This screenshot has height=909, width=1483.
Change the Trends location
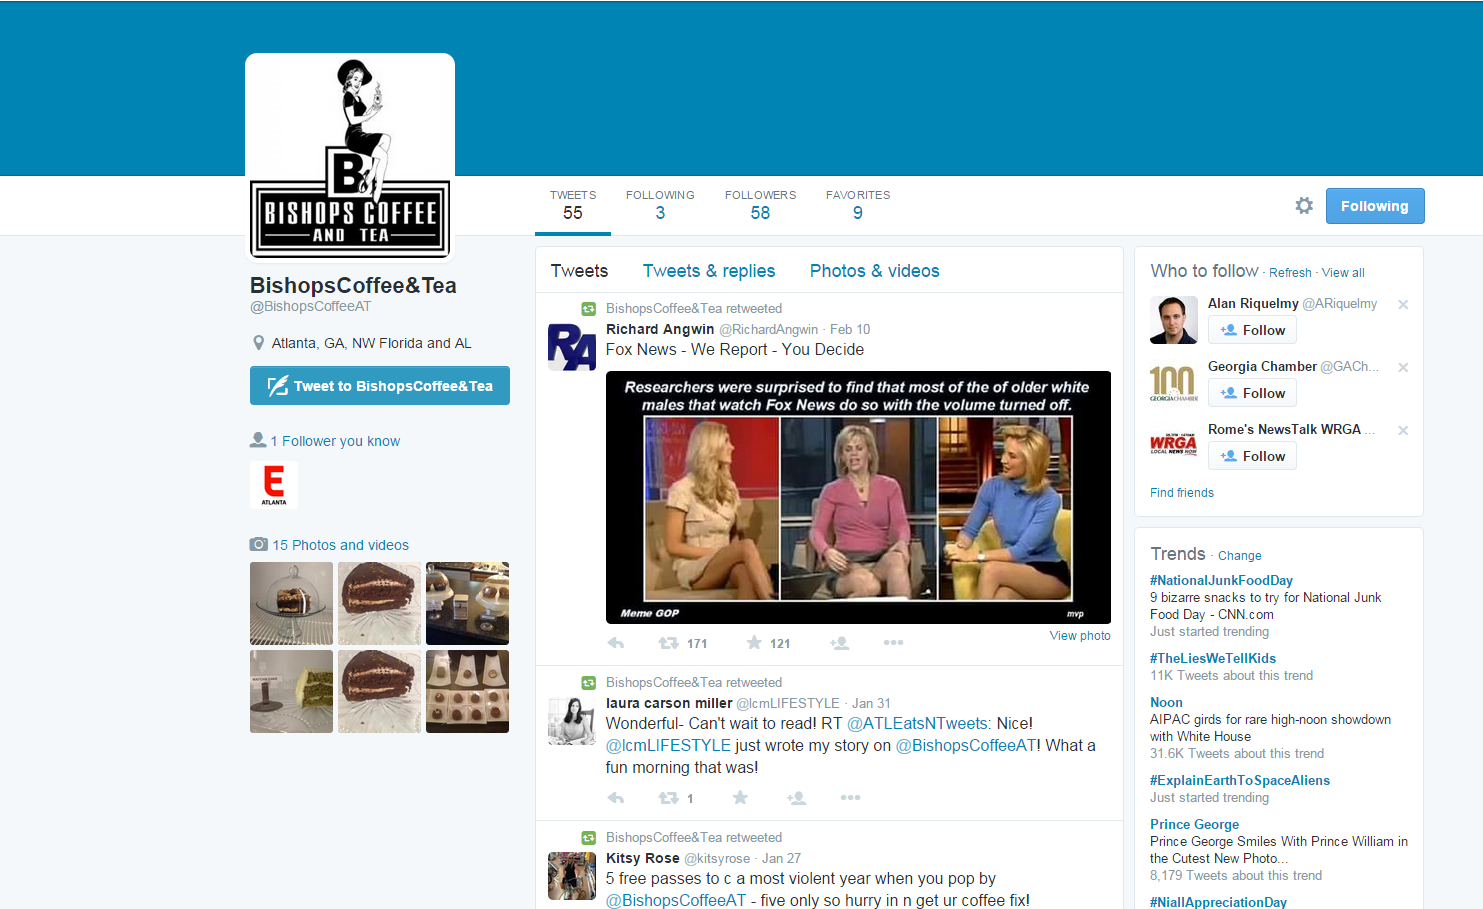(1239, 556)
